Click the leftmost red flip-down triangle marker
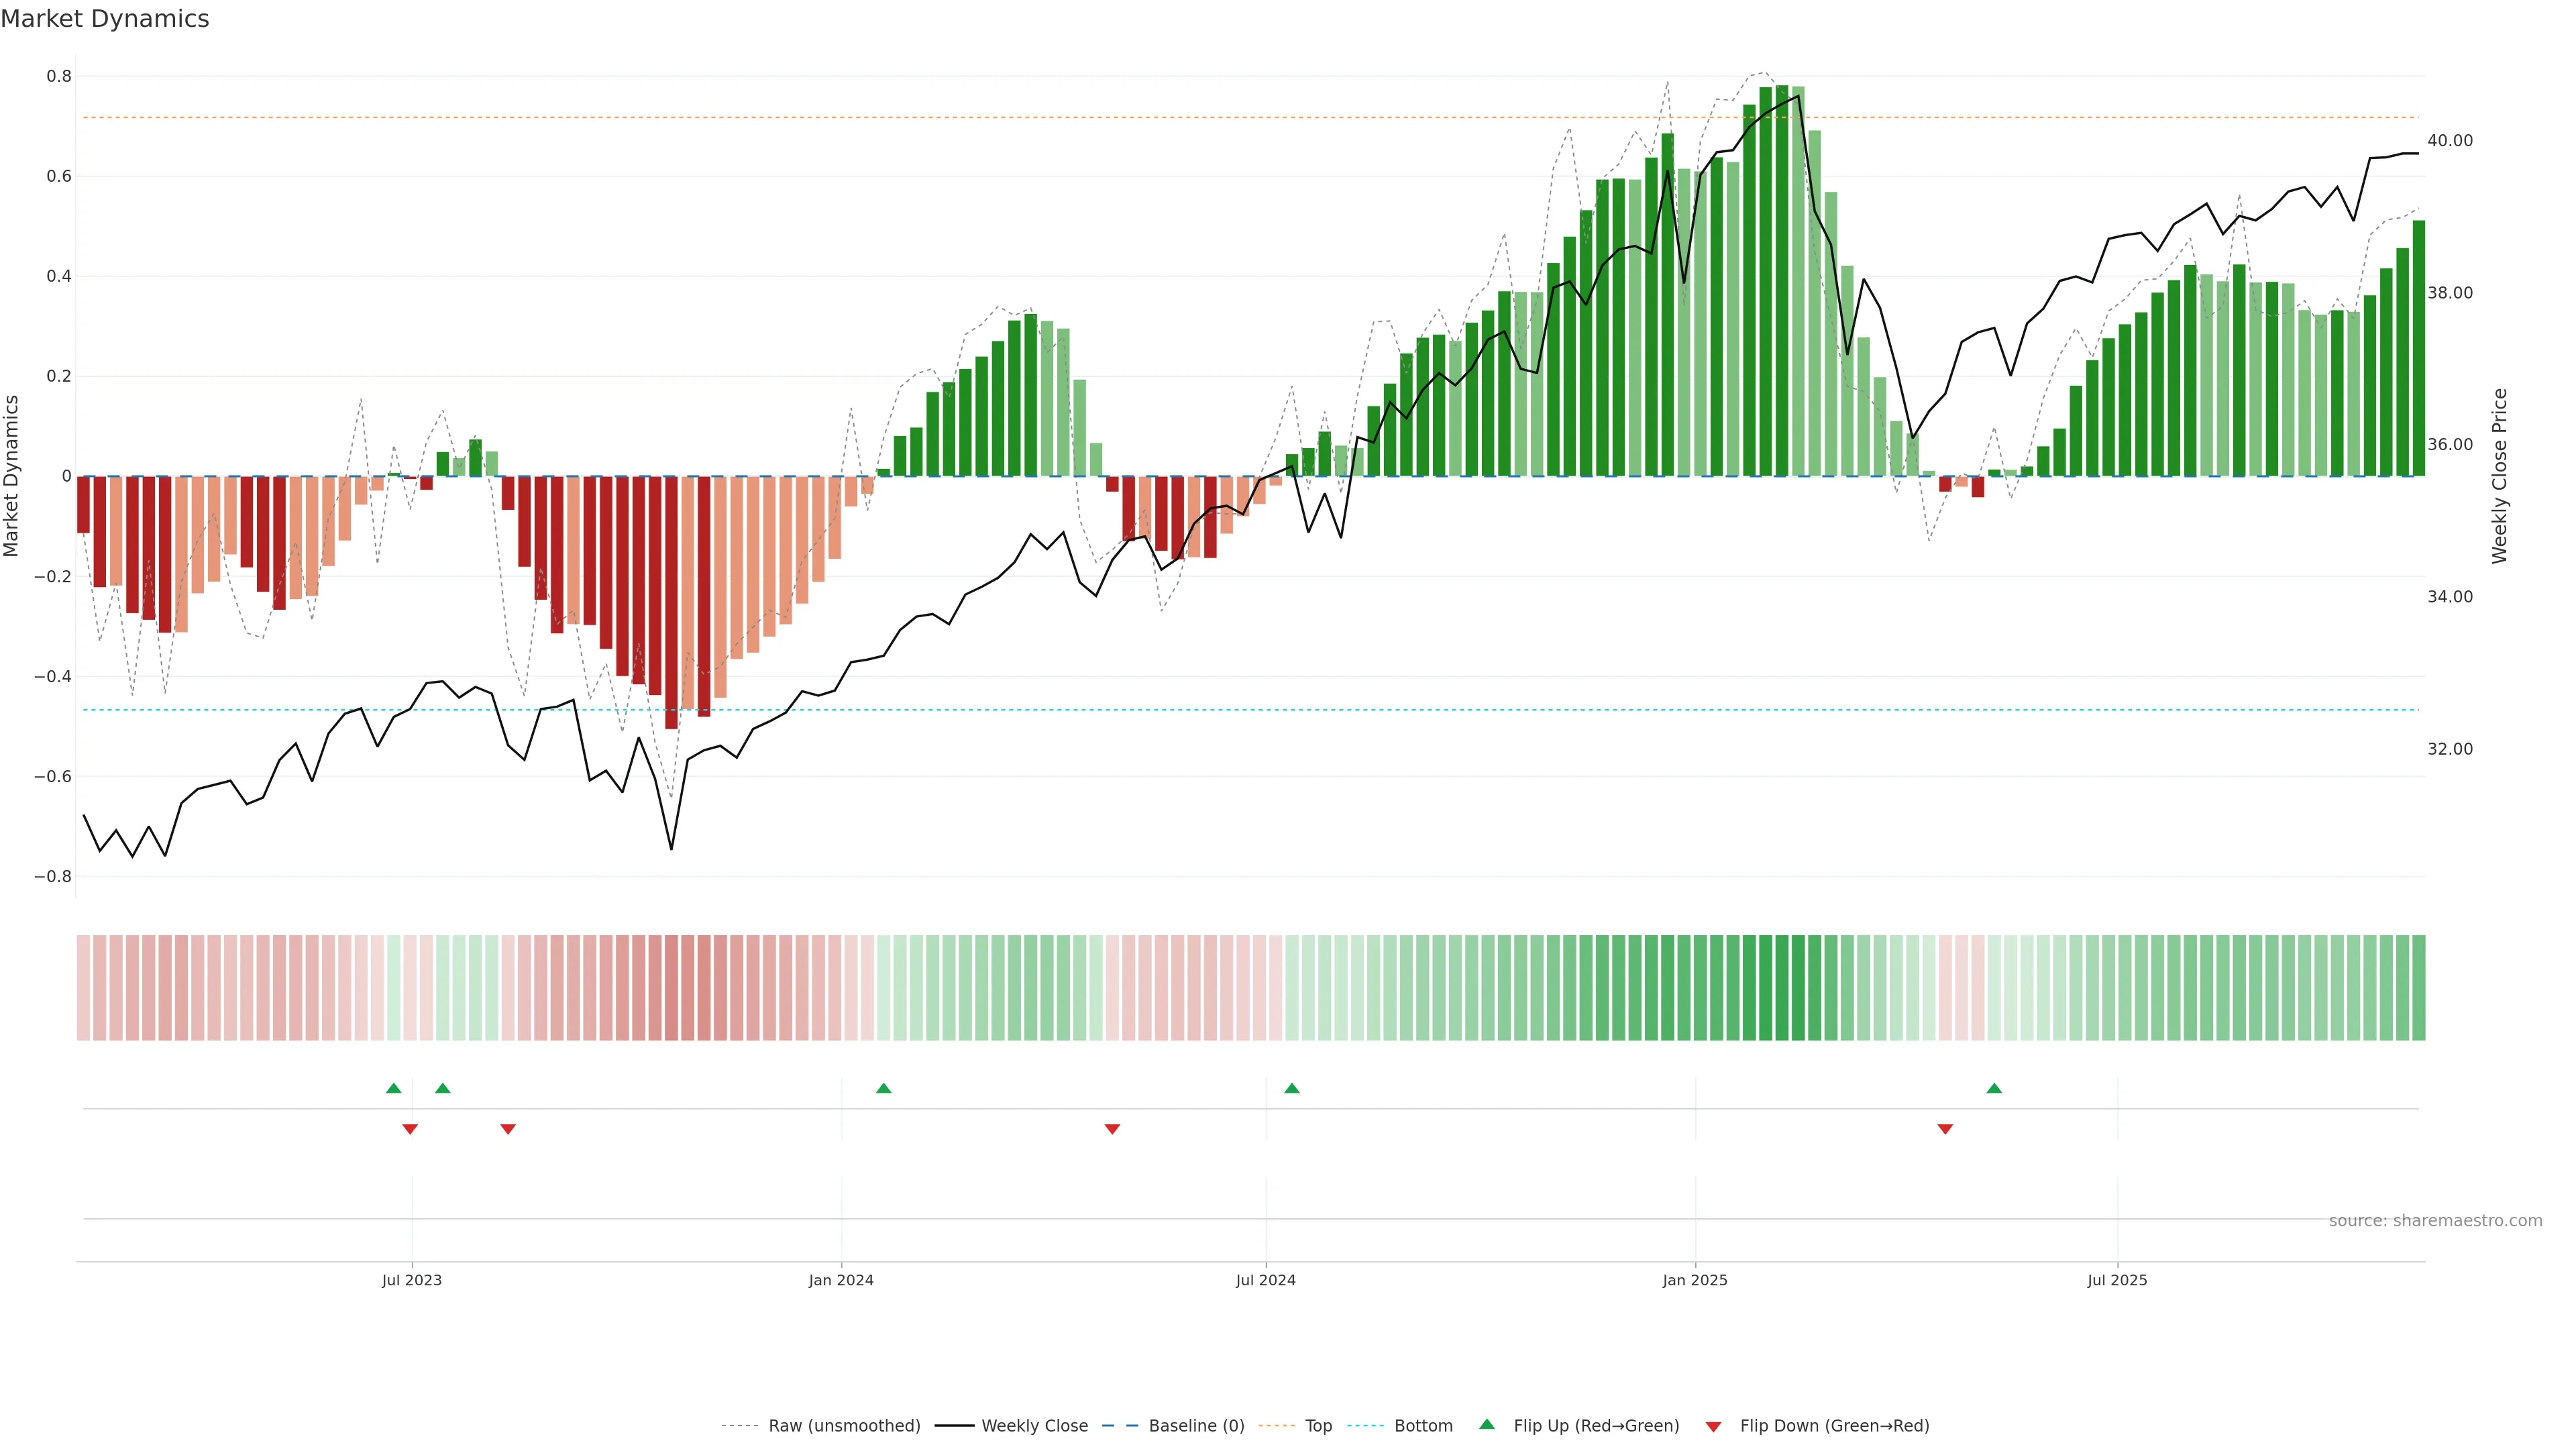This screenshot has width=2576, height=1449. (410, 1129)
